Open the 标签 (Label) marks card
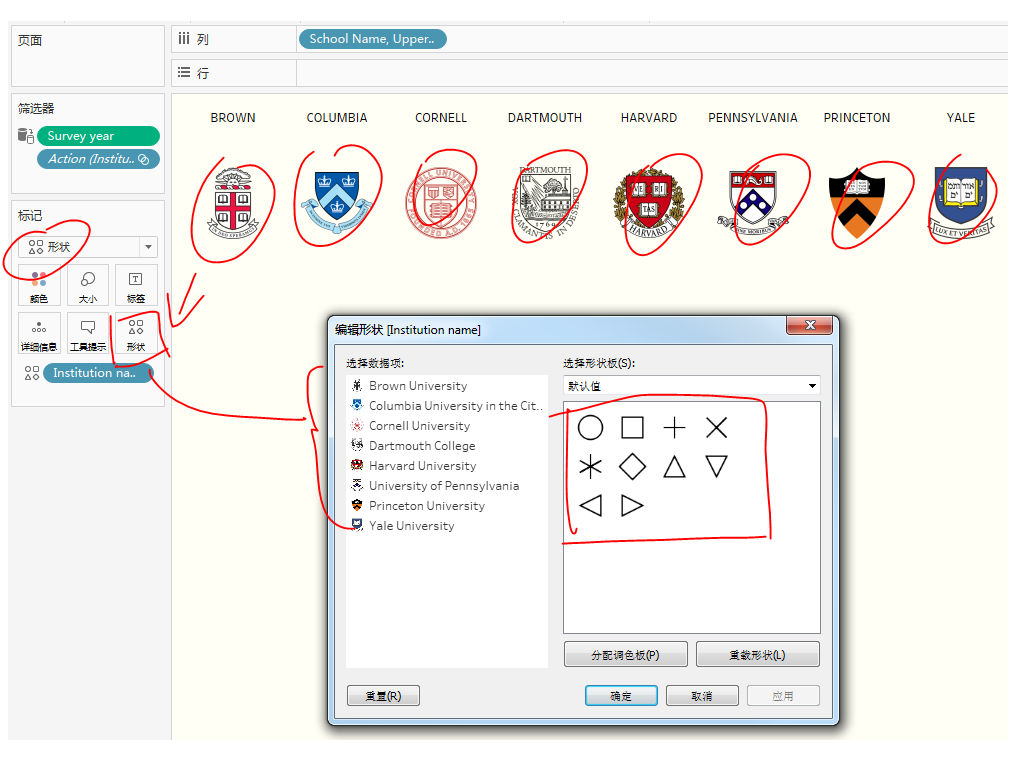This screenshot has height=774, width=1022. (136, 285)
